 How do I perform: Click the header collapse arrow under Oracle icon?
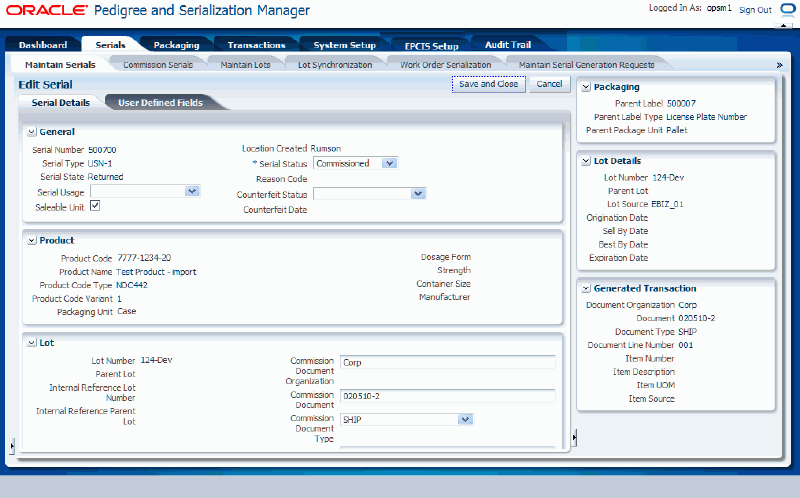tap(784, 26)
